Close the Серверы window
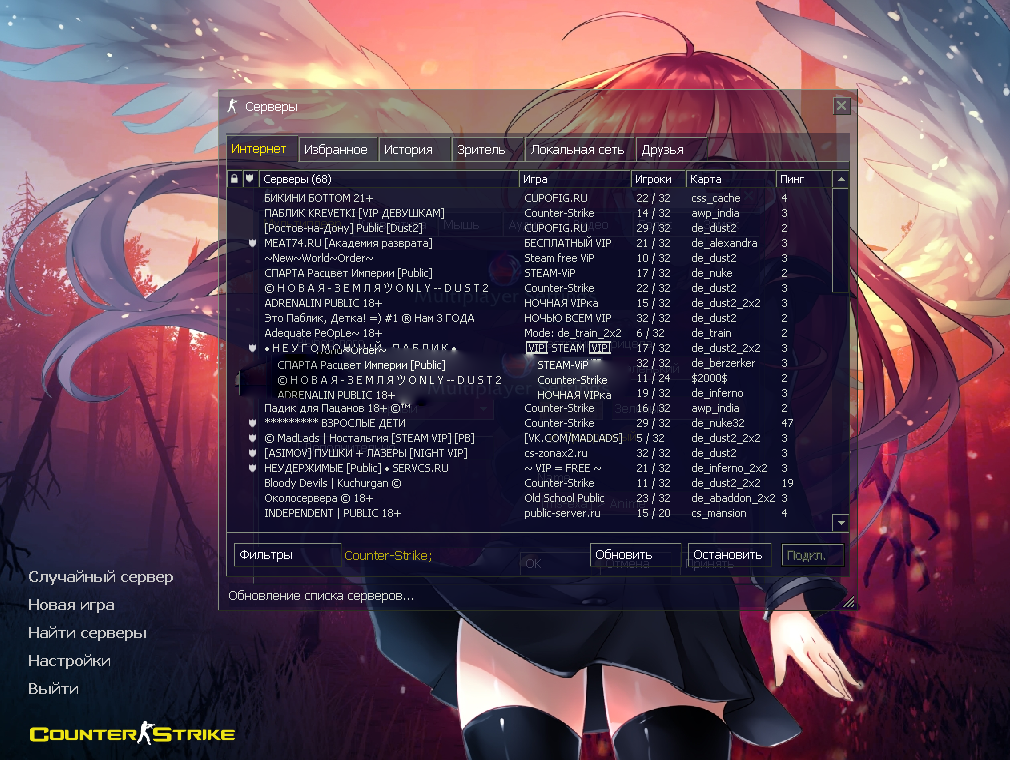This screenshot has height=760, width=1010. [x=842, y=106]
